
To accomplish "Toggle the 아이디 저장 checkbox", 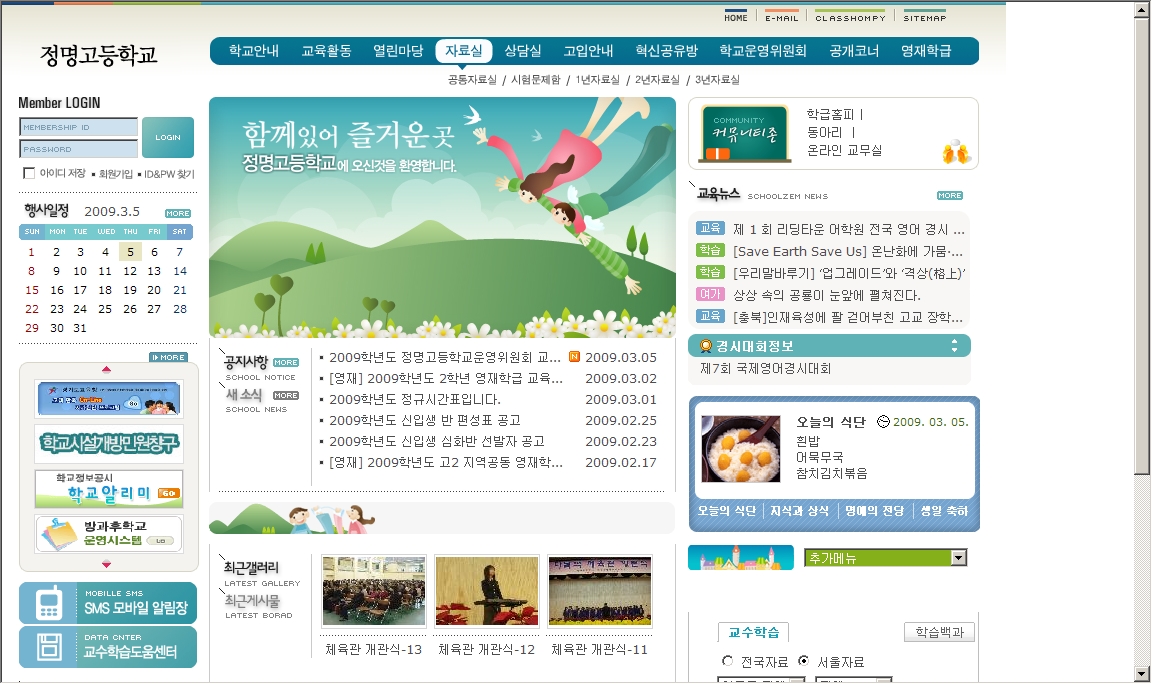I will coord(29,174).
